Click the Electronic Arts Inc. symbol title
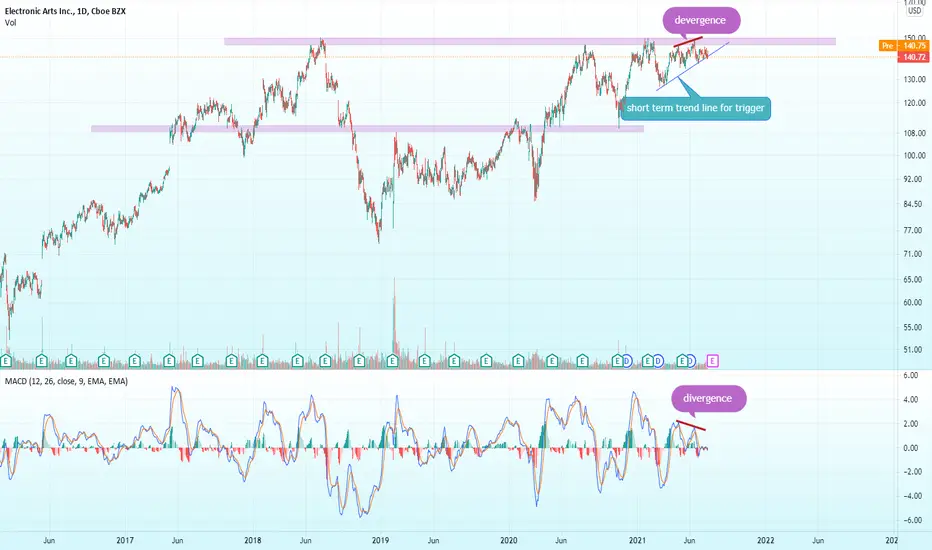 65,11
